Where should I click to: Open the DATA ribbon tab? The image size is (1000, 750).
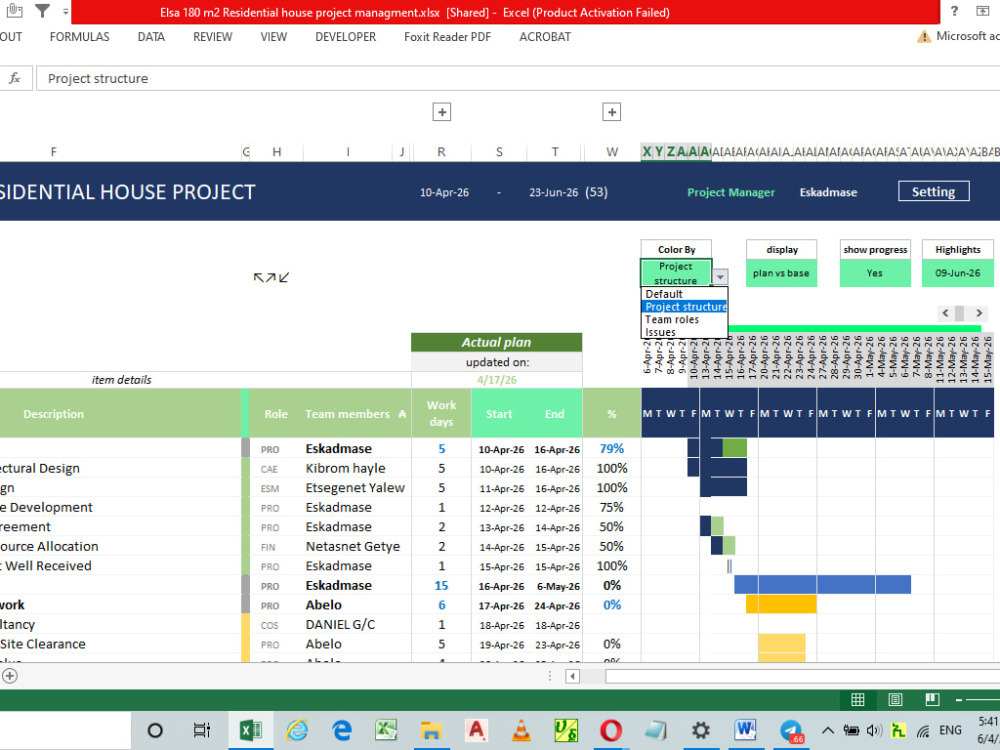click(151, 37)
